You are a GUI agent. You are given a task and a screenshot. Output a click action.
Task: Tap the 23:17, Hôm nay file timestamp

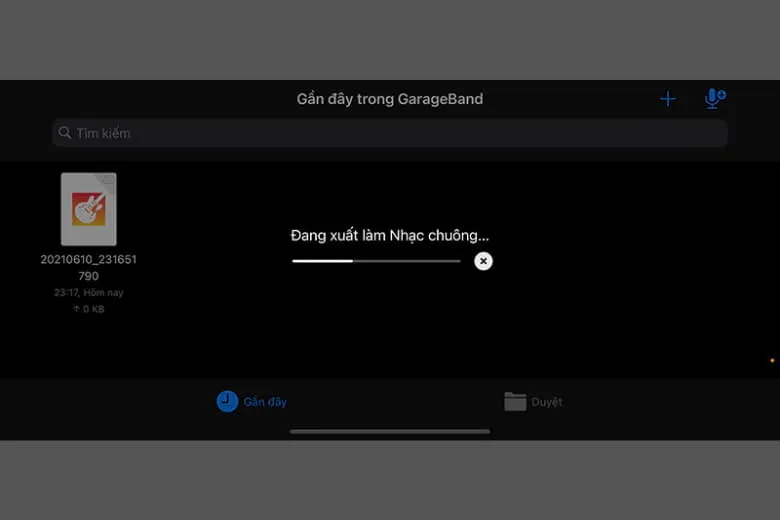tap(88, 293)
